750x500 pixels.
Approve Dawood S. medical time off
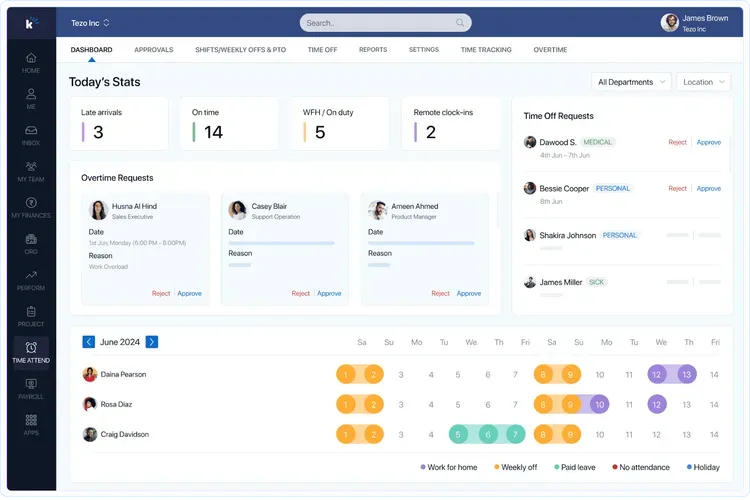708,142
